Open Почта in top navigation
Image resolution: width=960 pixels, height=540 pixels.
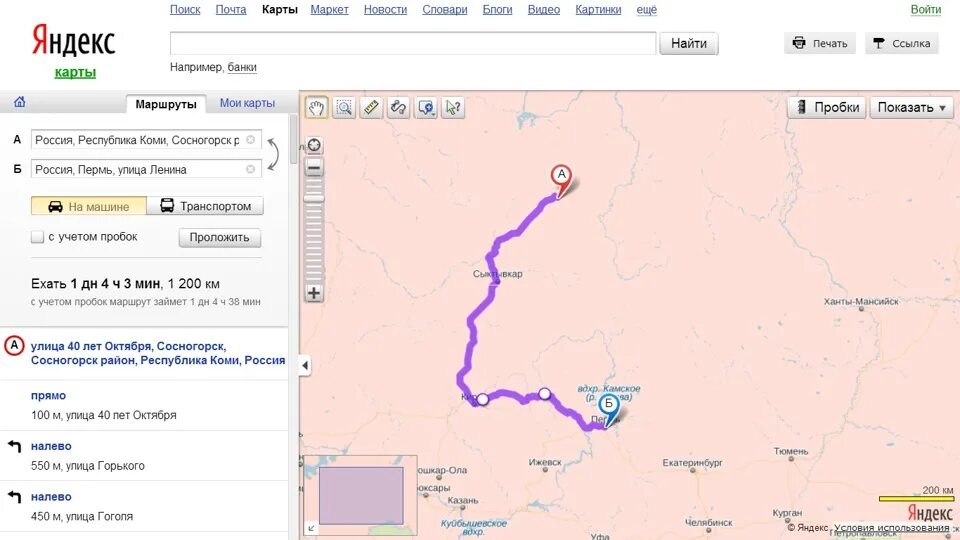click(x=231, y=10)
